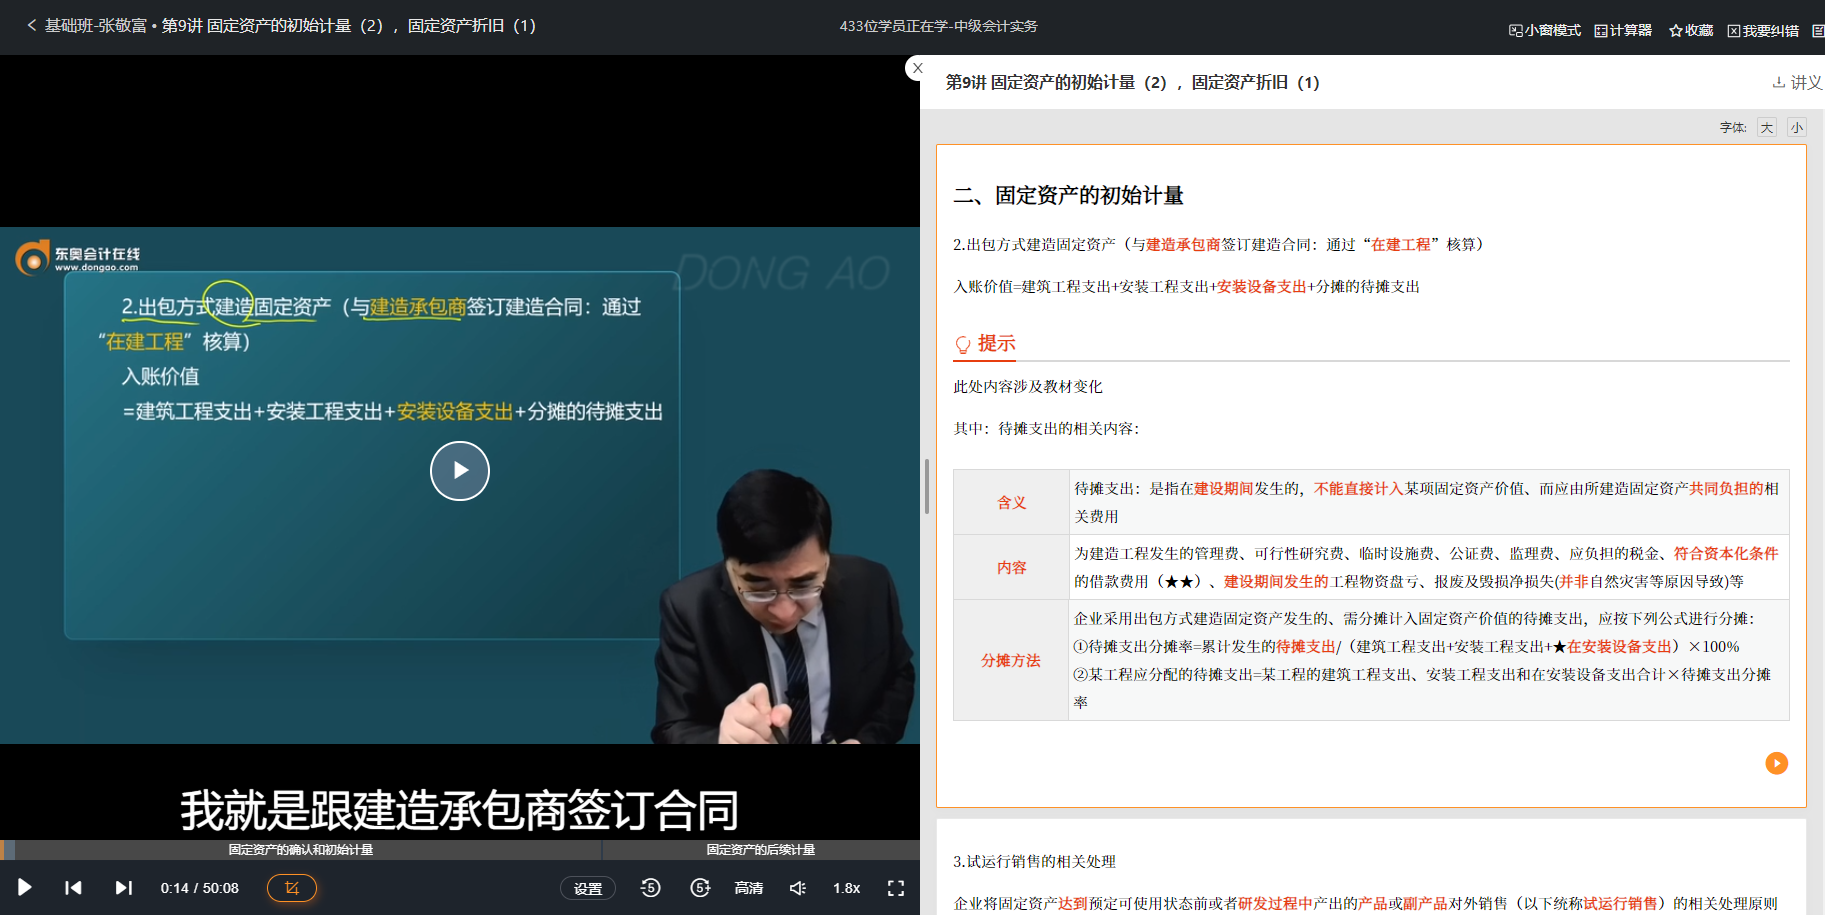Switch to 固定资产的后续计量 chapter
Viewport: 1825px width, 915px height.
[x=760, y=849]
